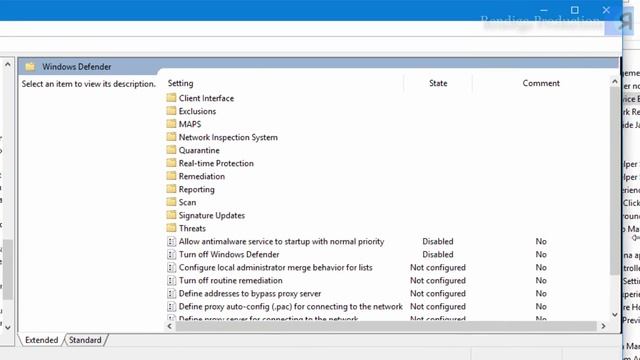Click the horizontal scrollbar thumb under settings list
This screenshot has height=360, width=640.
(386, 326)
